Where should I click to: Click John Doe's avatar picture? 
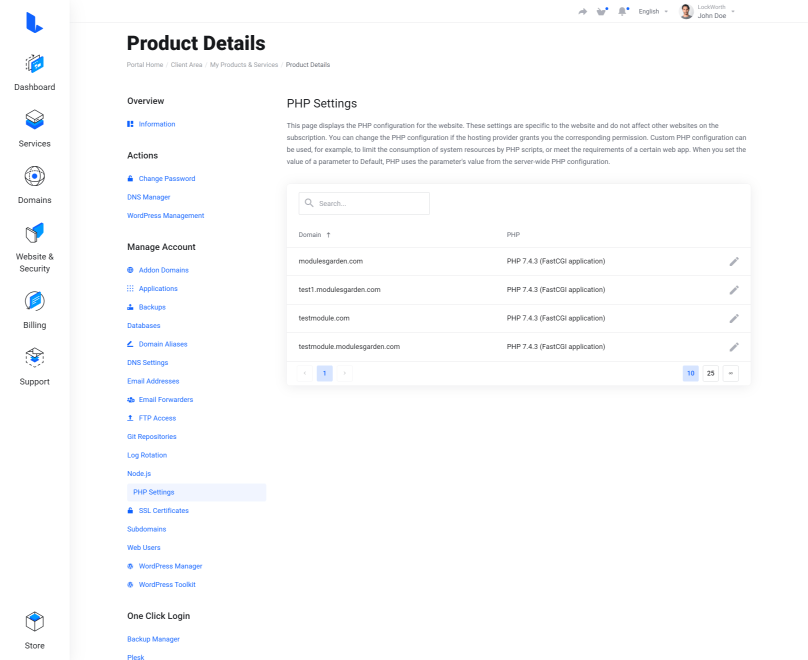point(686,11)
